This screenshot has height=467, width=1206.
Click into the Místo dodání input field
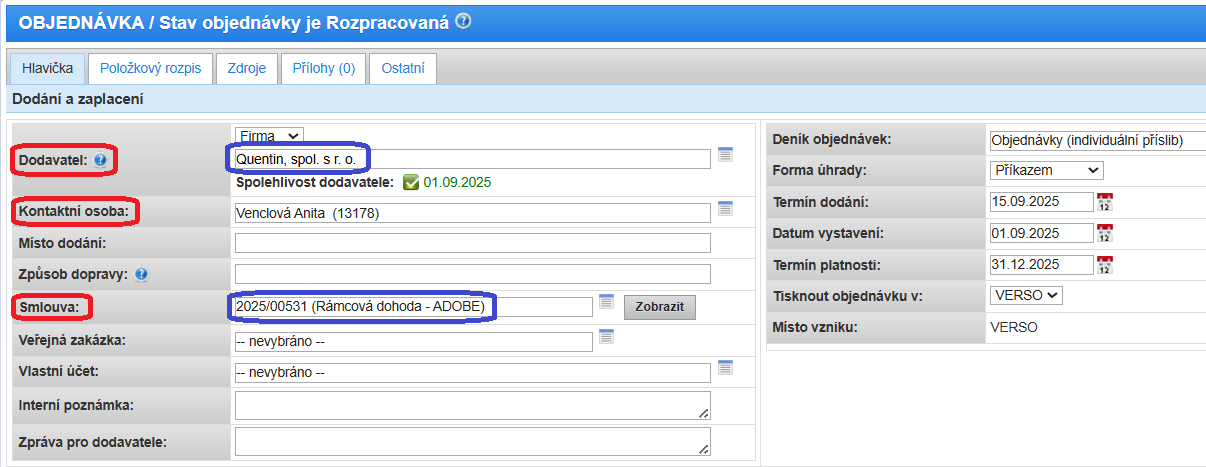(472, 243)
